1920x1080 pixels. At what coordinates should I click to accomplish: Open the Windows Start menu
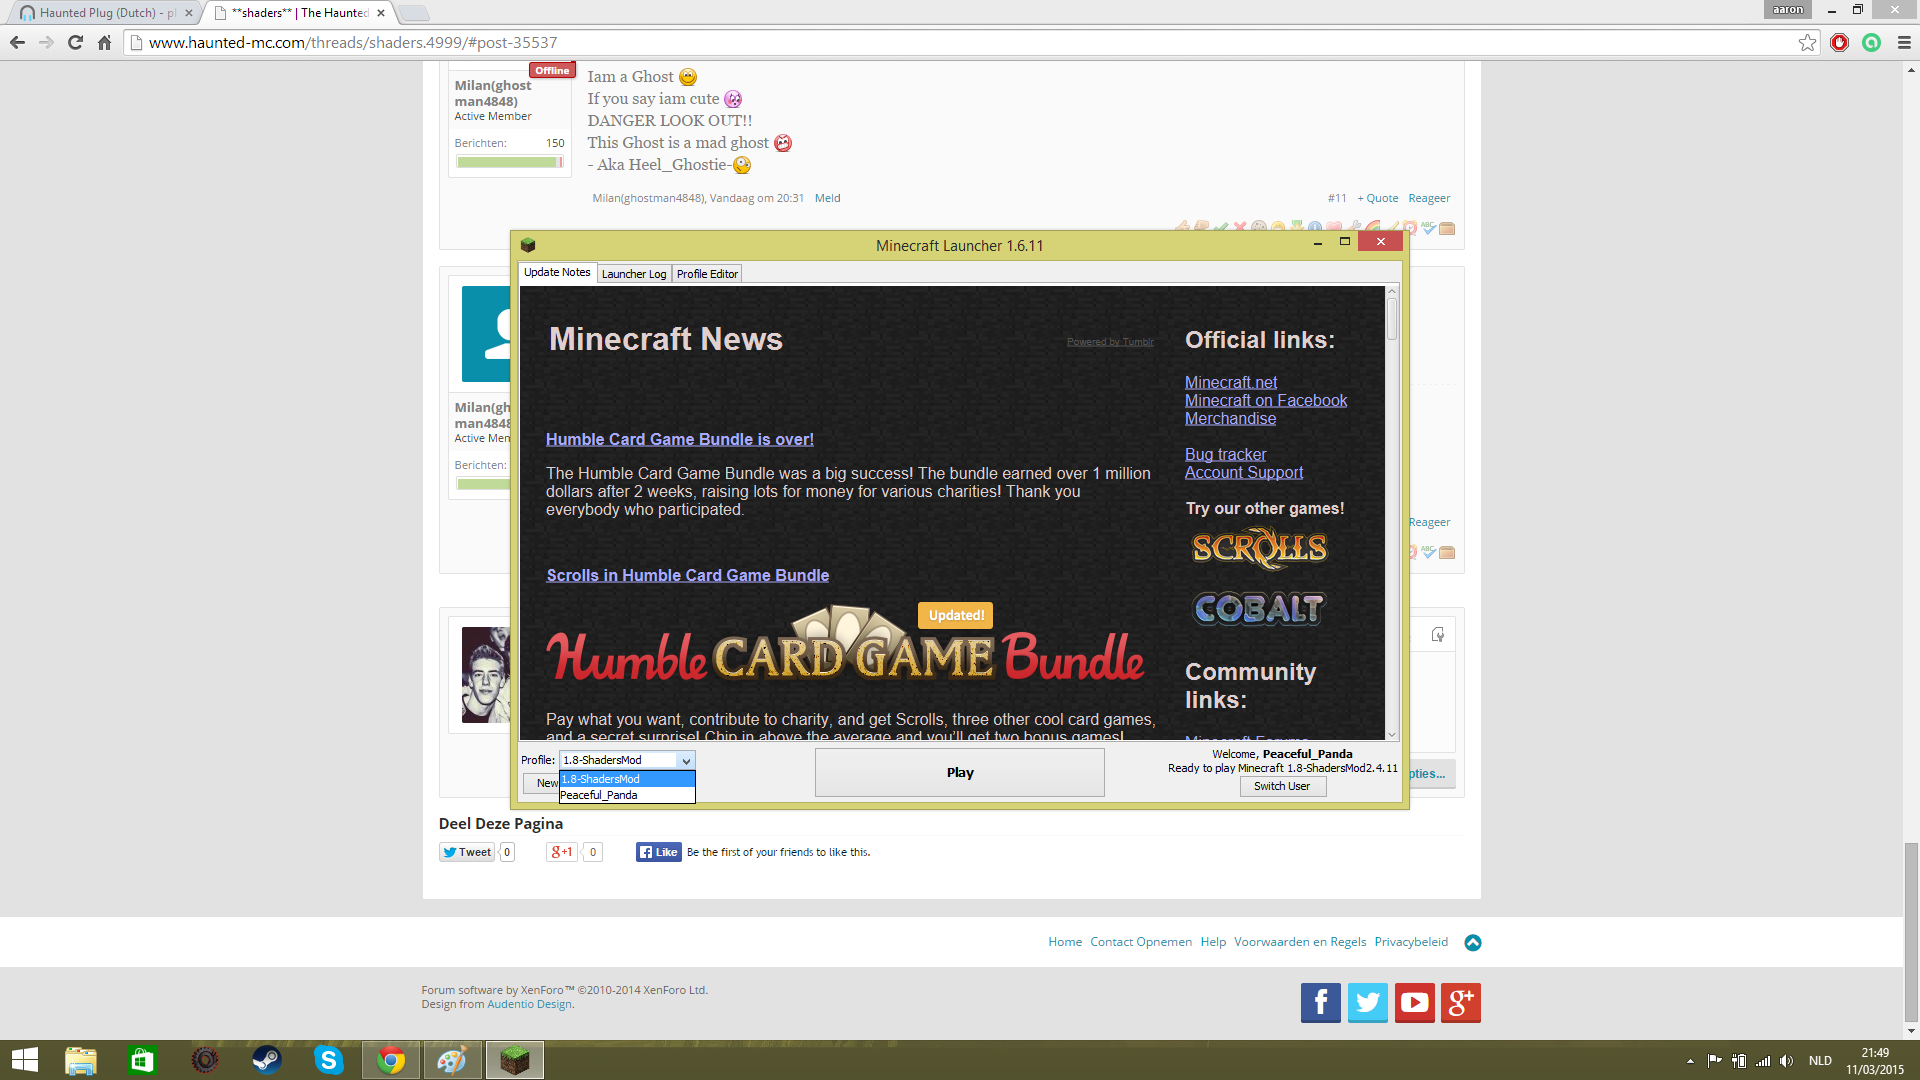(x=24, y=1060)
